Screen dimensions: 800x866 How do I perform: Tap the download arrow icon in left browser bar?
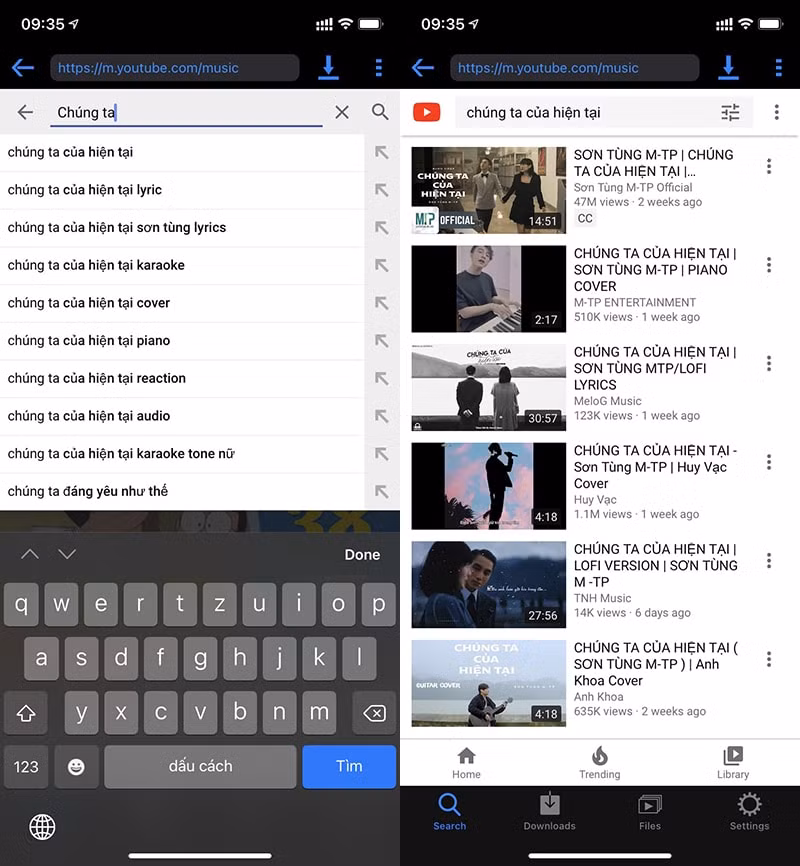(x=328, y=67)
